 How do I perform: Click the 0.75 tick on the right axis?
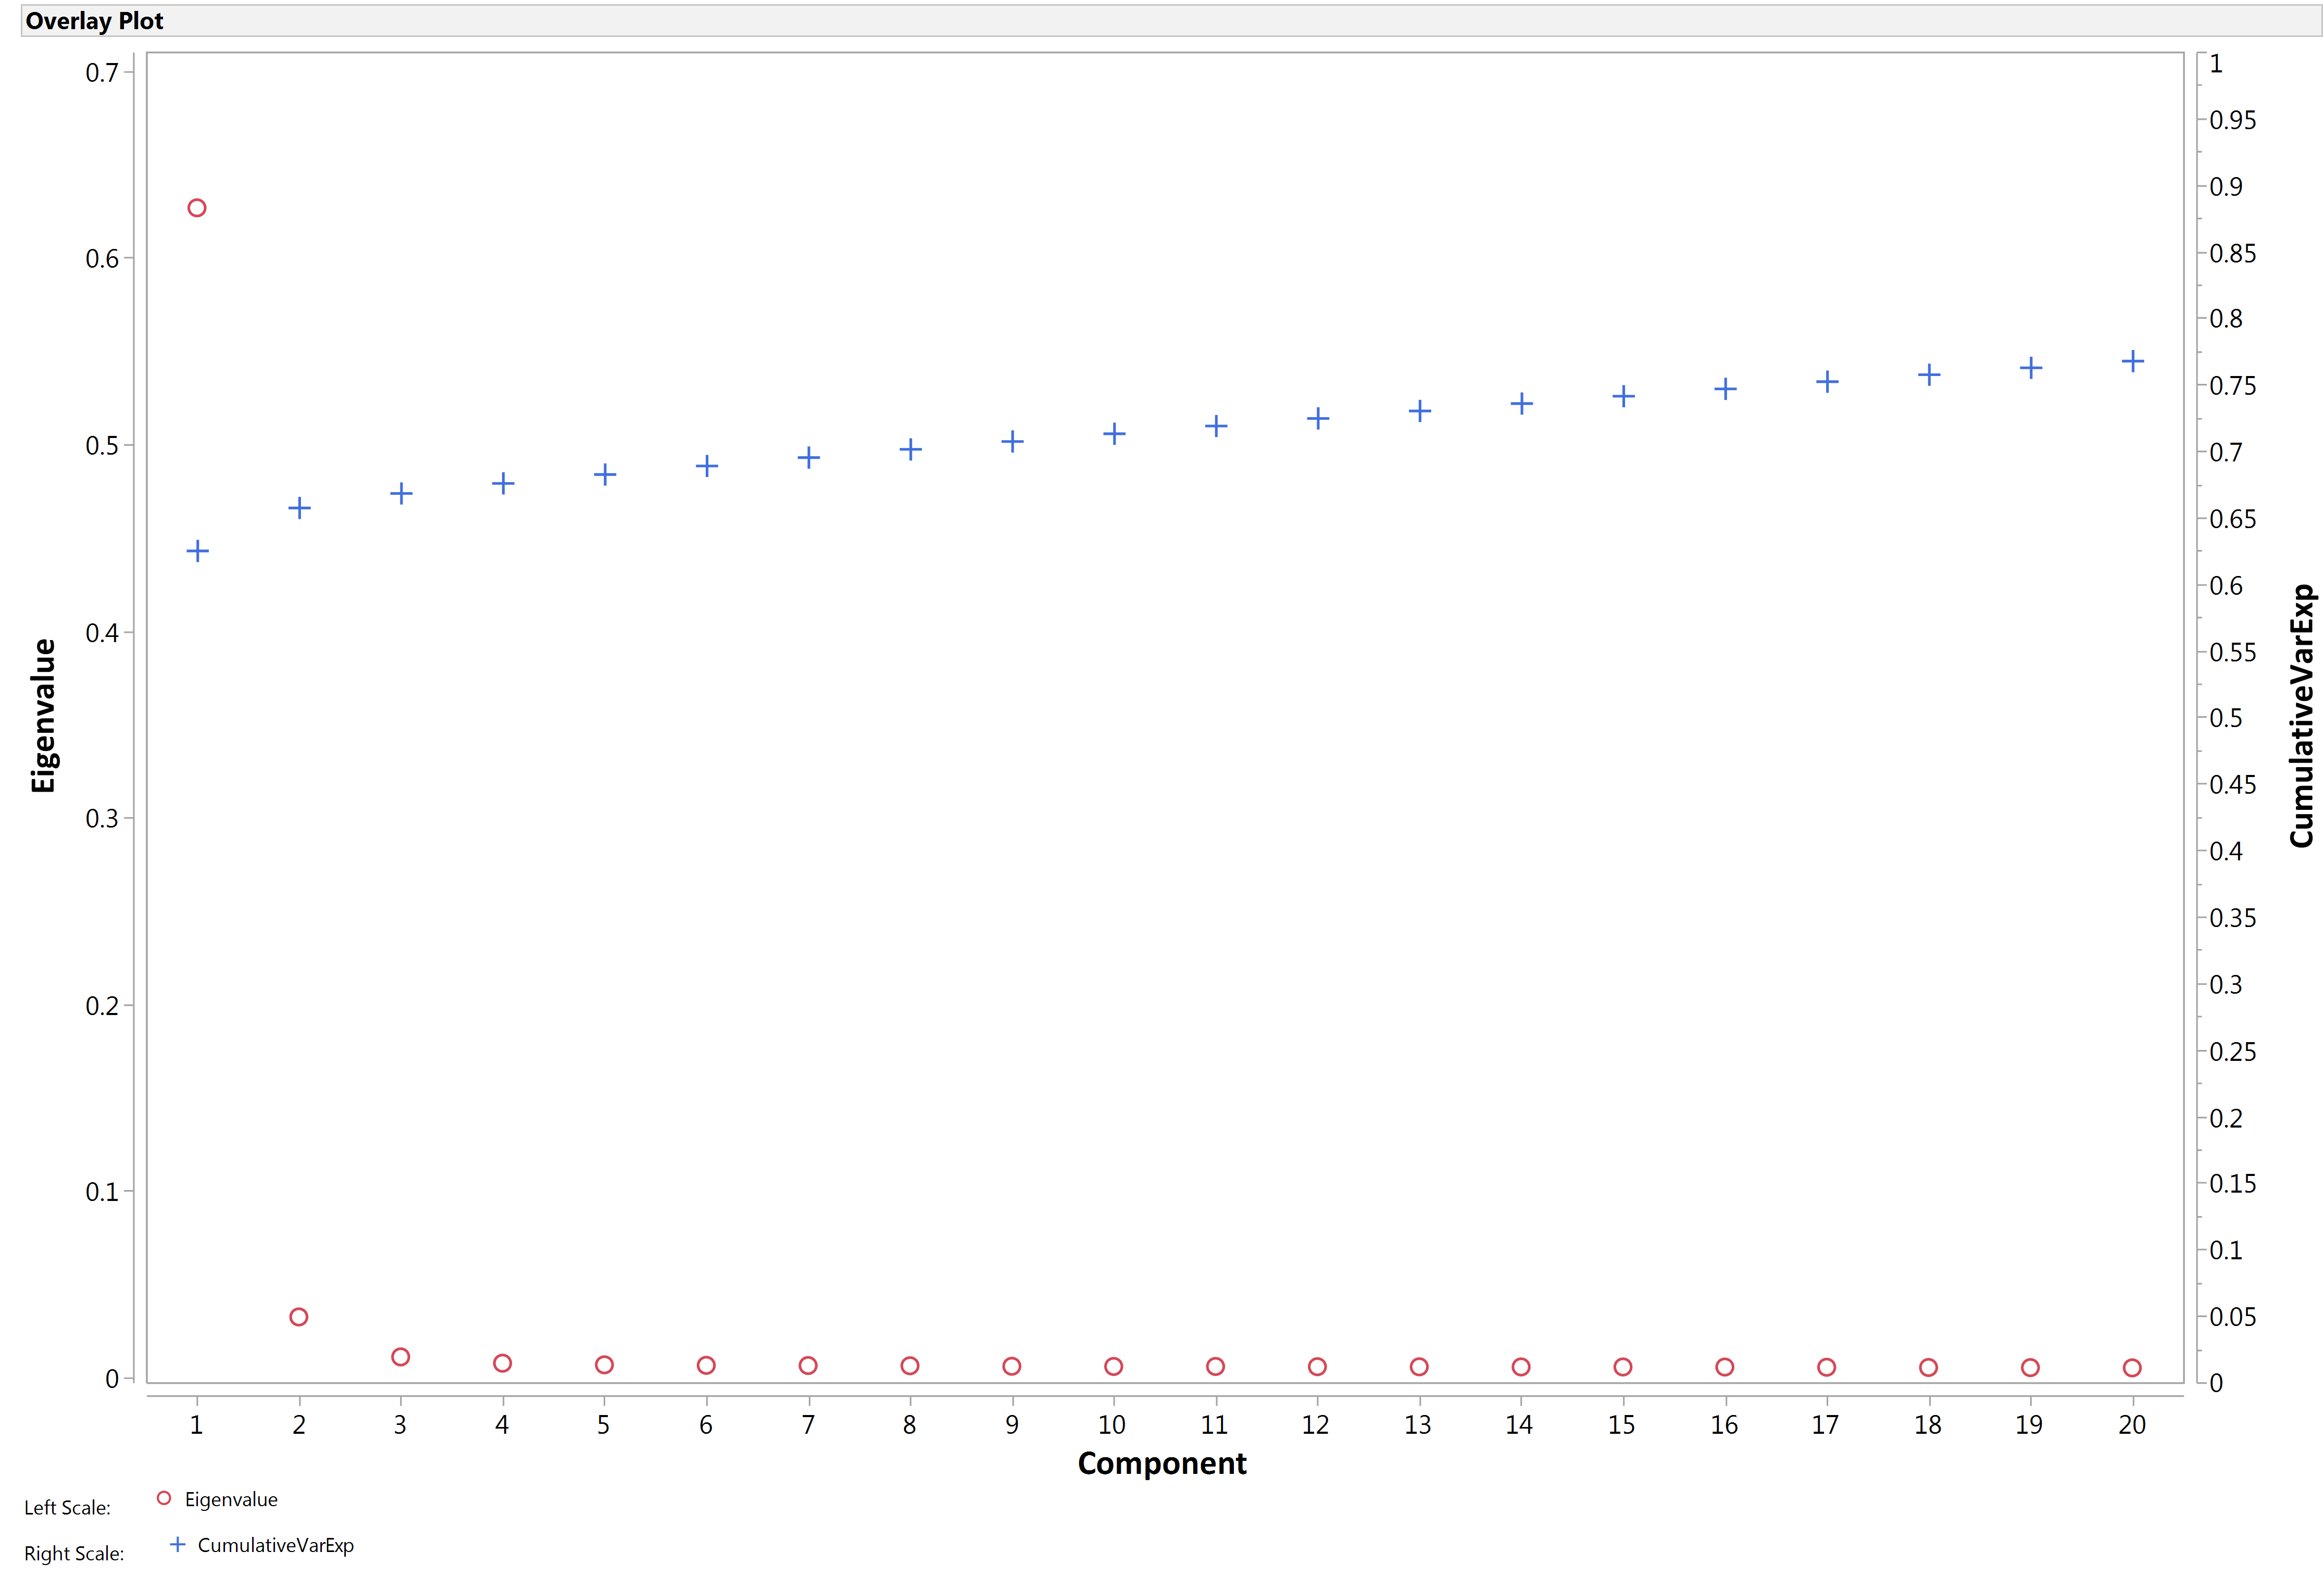[x=2233, y=386]
